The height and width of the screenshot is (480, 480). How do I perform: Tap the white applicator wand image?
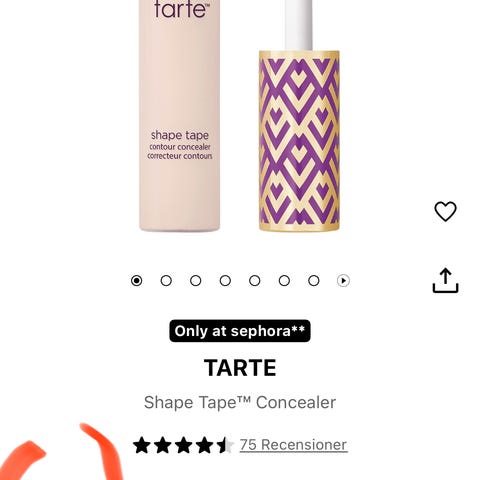[x=299, y=25]
